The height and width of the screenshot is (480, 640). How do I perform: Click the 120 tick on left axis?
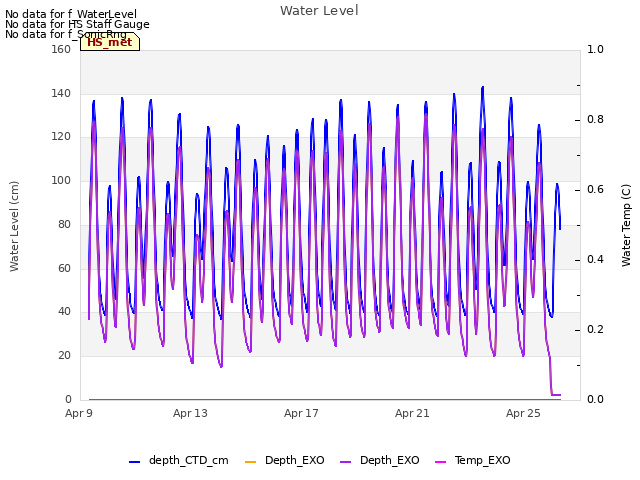[61, 137]
